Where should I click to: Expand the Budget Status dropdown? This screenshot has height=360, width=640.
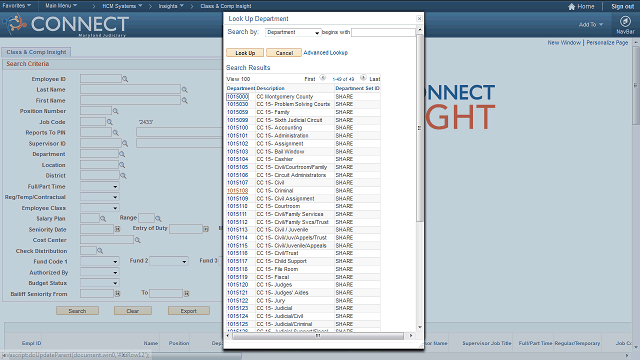100,283
